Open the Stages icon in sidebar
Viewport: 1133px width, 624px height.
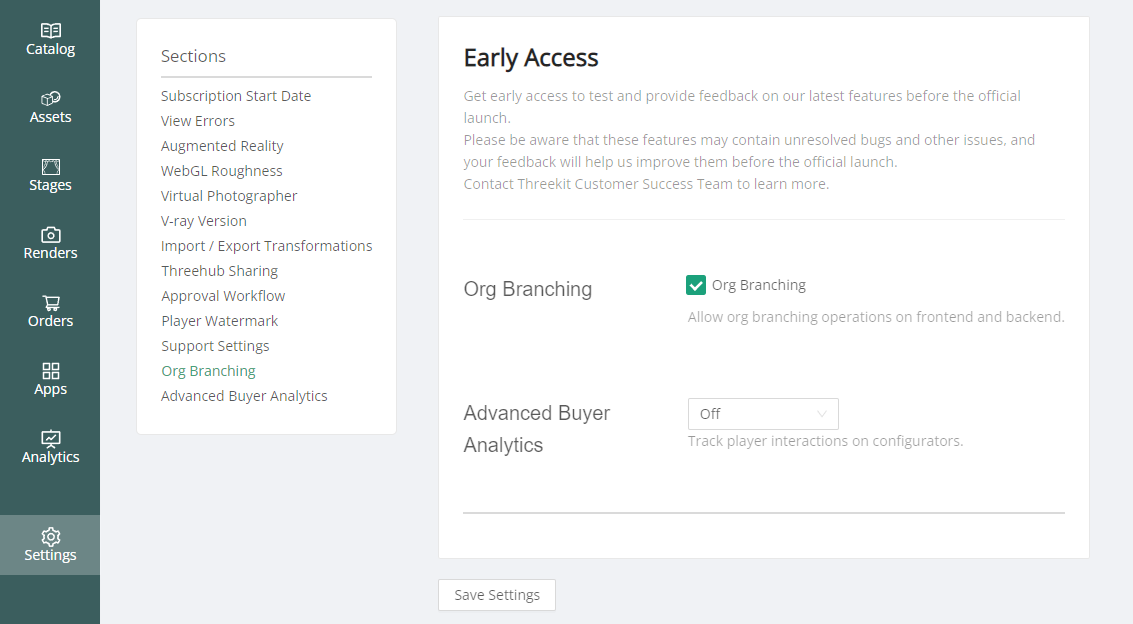pyautogui.click(x=51, y=167)
